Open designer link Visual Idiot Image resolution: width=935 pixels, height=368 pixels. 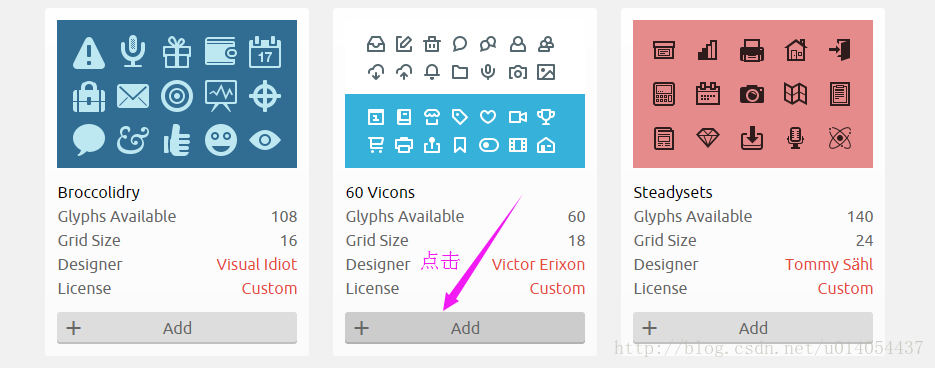(256, 264)
